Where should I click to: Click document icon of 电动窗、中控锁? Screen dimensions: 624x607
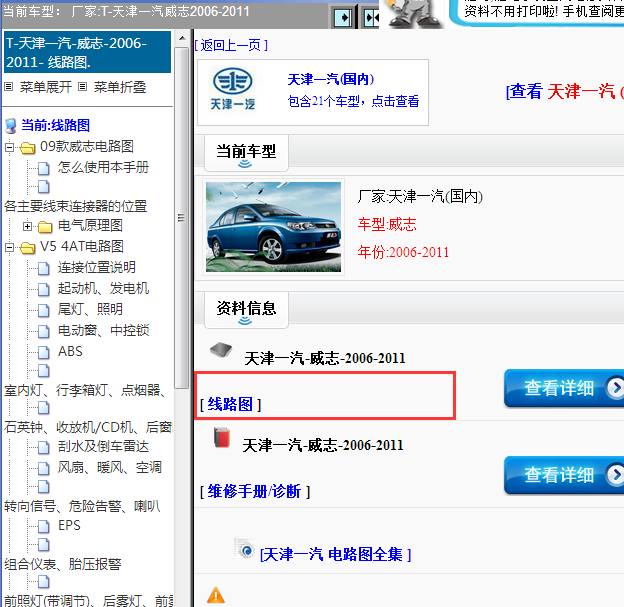[x=44, y=331]
